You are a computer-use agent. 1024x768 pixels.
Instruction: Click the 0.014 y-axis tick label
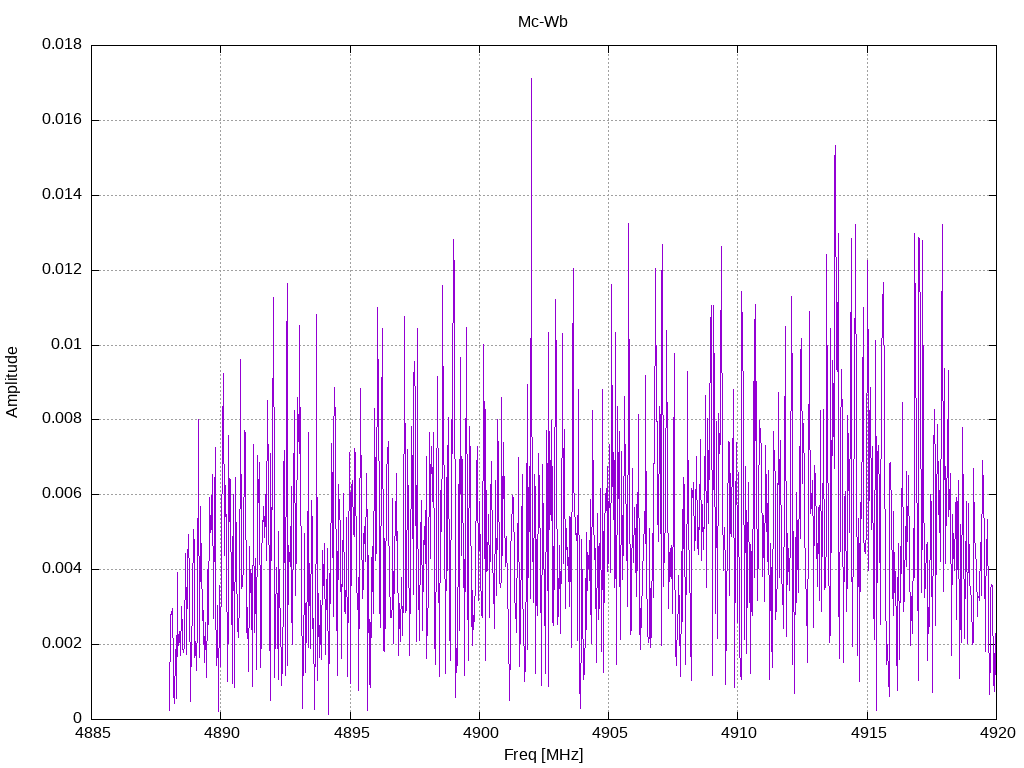coord(62,195)
